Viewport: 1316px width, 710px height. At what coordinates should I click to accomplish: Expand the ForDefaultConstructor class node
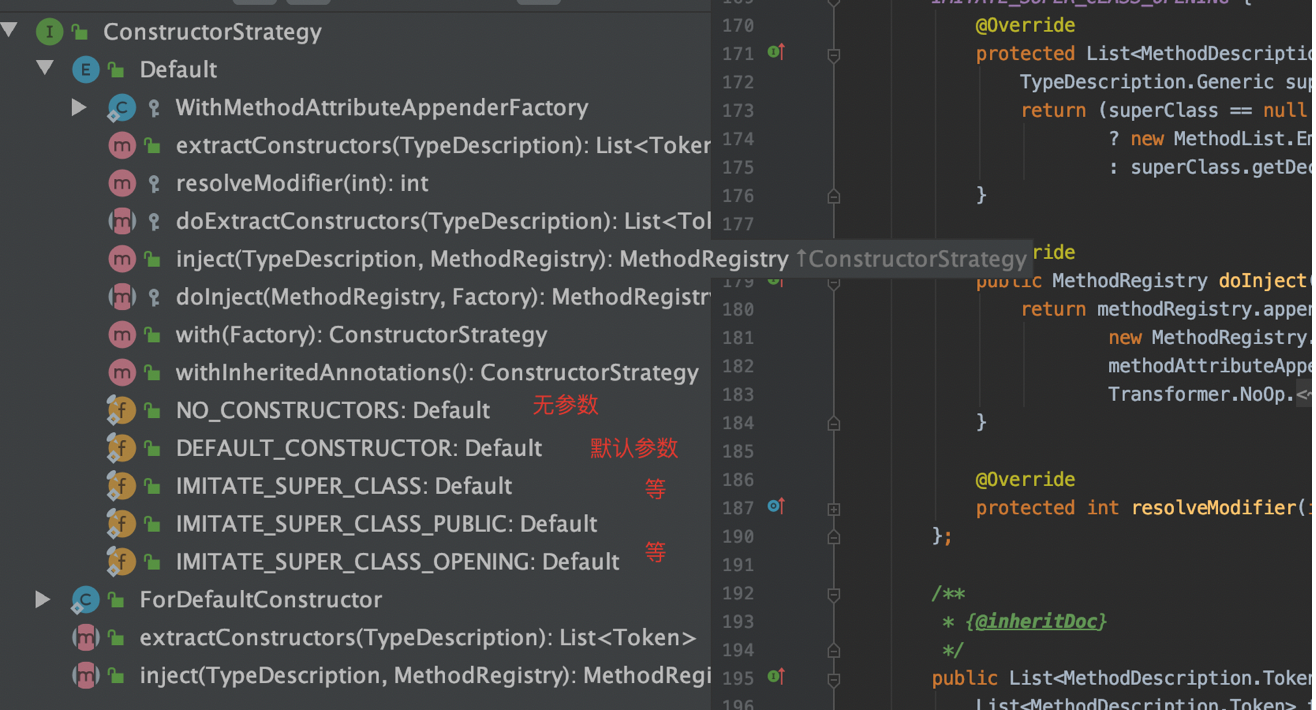click(x=43, y=599)
